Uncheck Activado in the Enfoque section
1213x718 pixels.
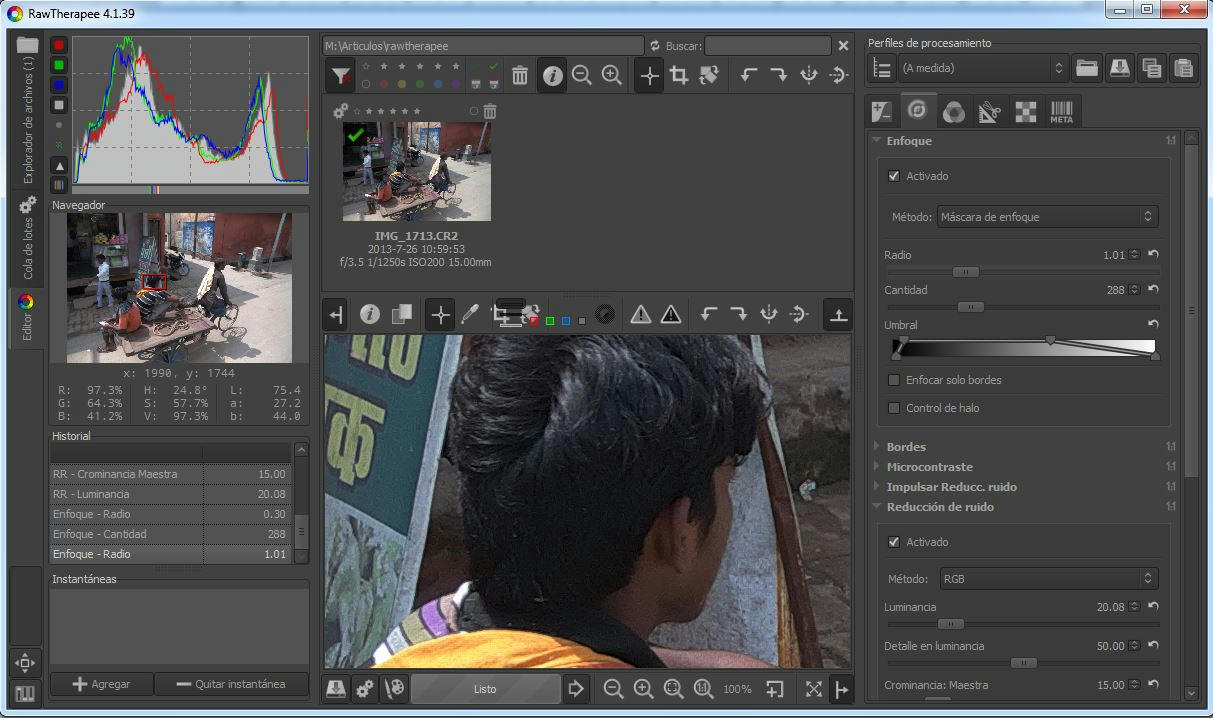point(894,176)
